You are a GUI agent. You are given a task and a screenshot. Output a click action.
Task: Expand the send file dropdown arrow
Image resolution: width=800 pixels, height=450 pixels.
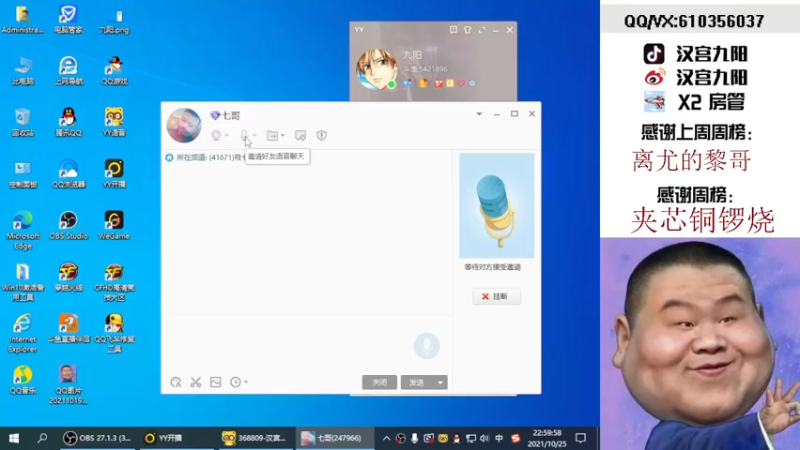[283, 135]
